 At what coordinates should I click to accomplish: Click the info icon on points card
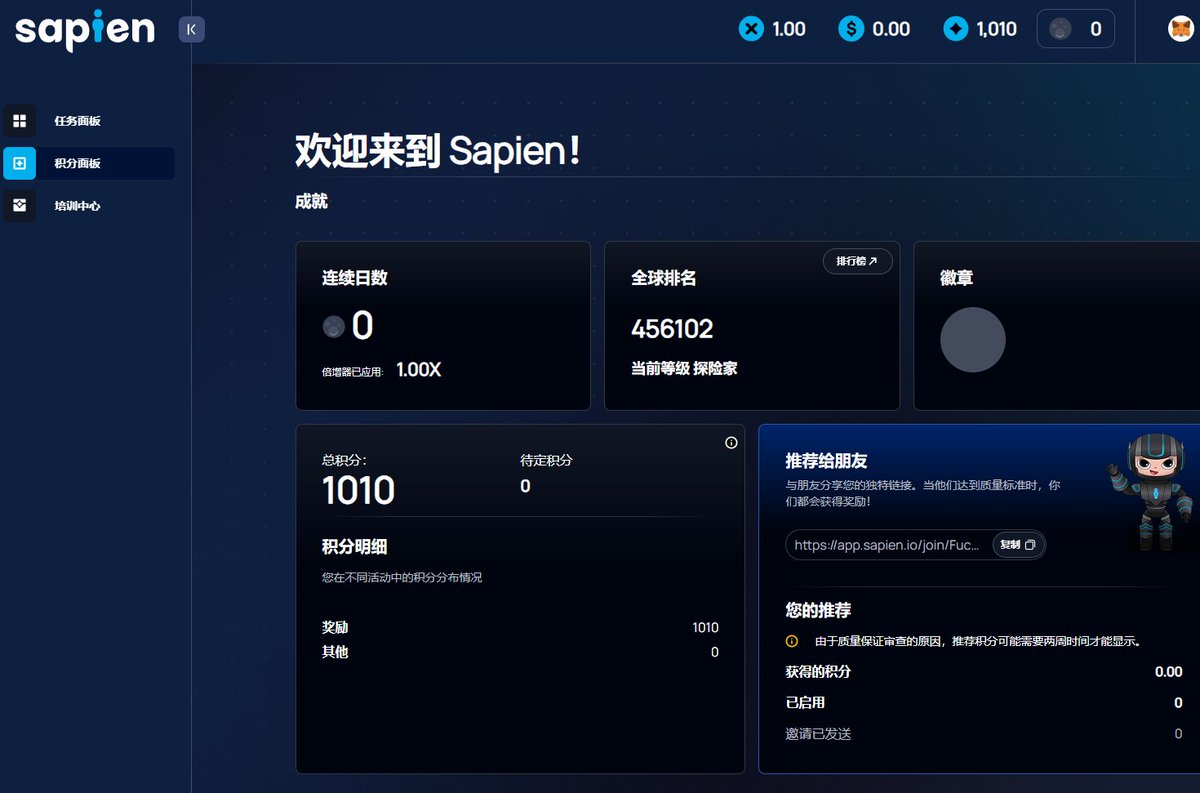731,442
